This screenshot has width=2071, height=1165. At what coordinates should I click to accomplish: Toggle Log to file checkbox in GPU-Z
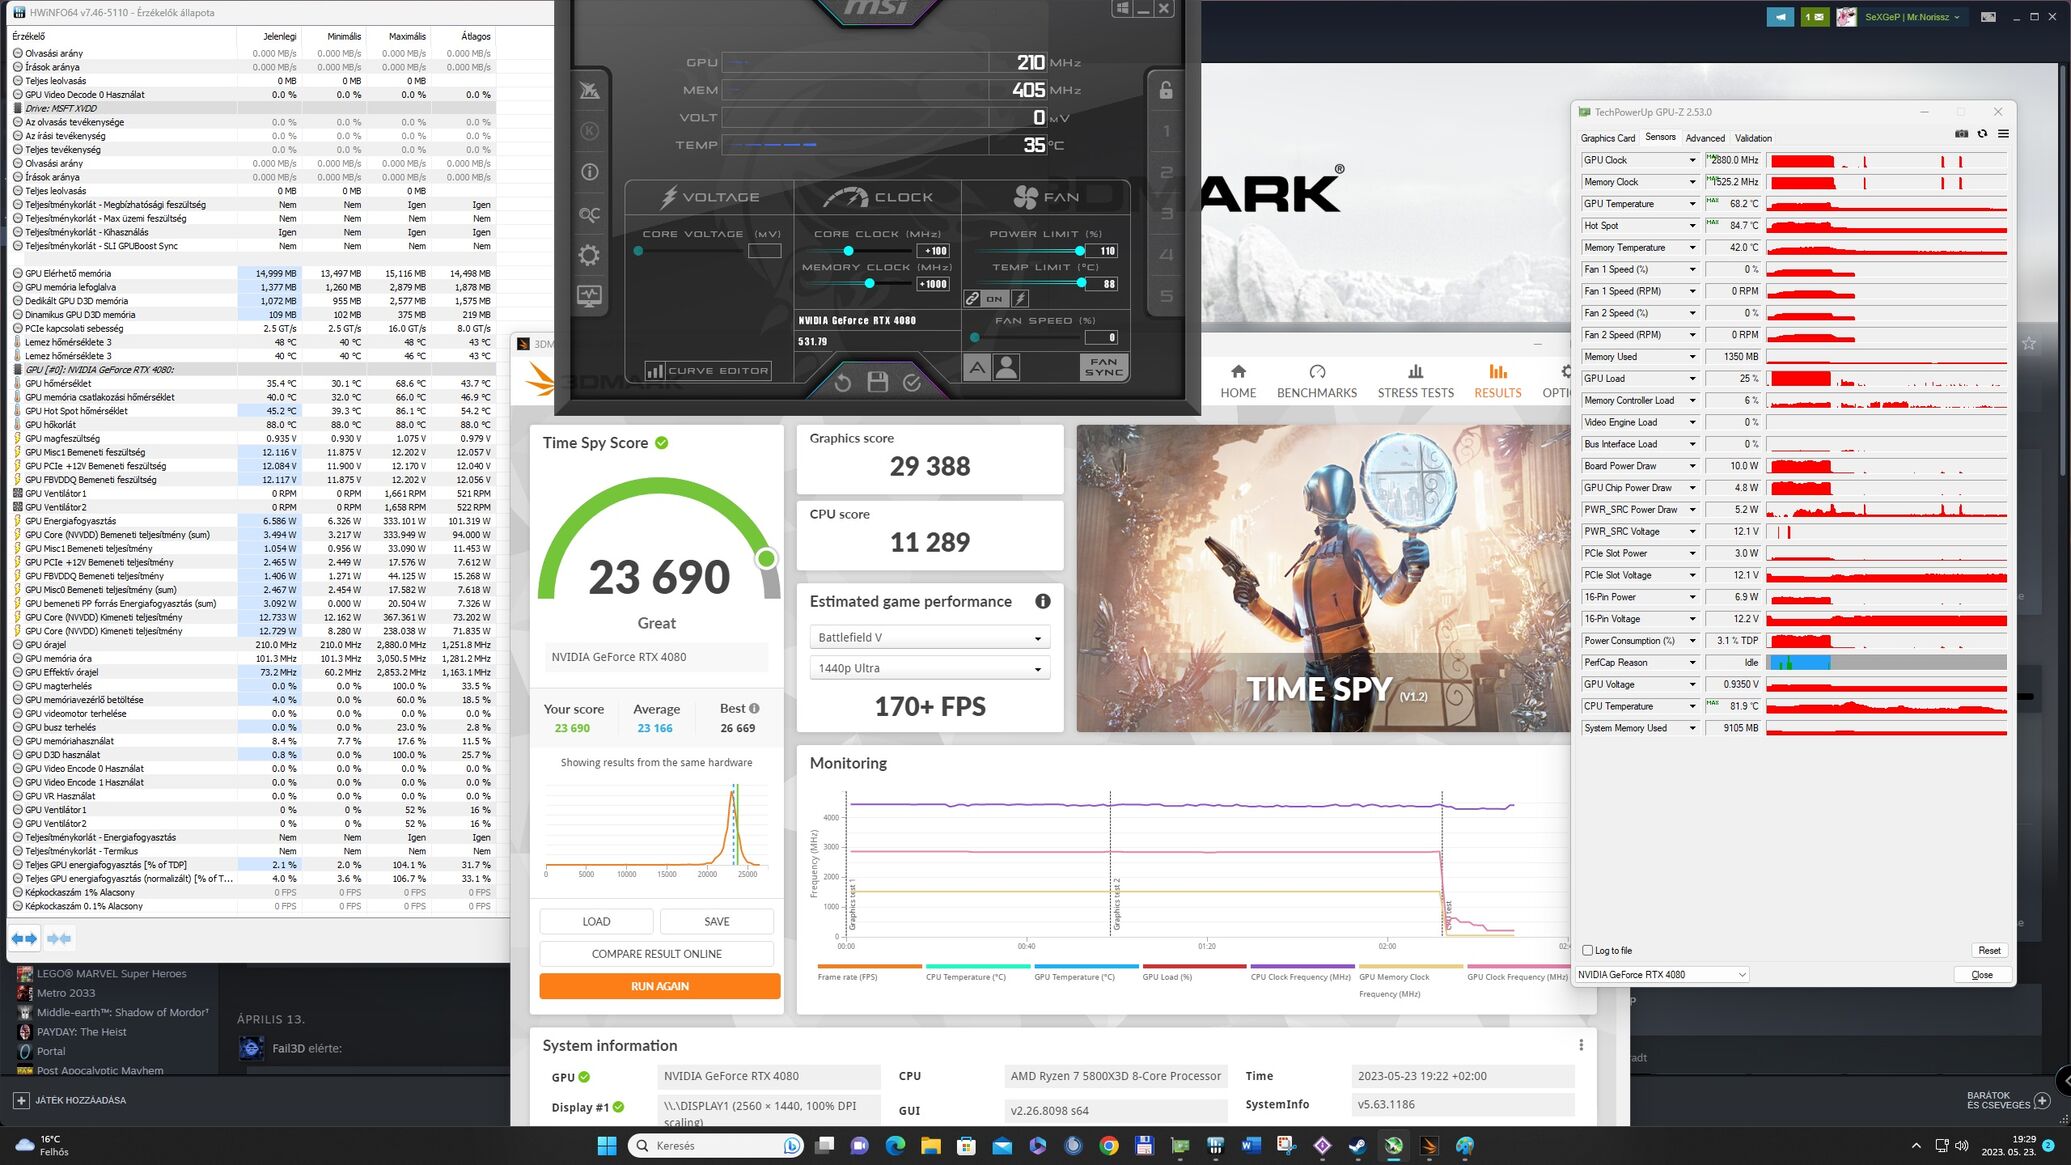[1588, 950]
